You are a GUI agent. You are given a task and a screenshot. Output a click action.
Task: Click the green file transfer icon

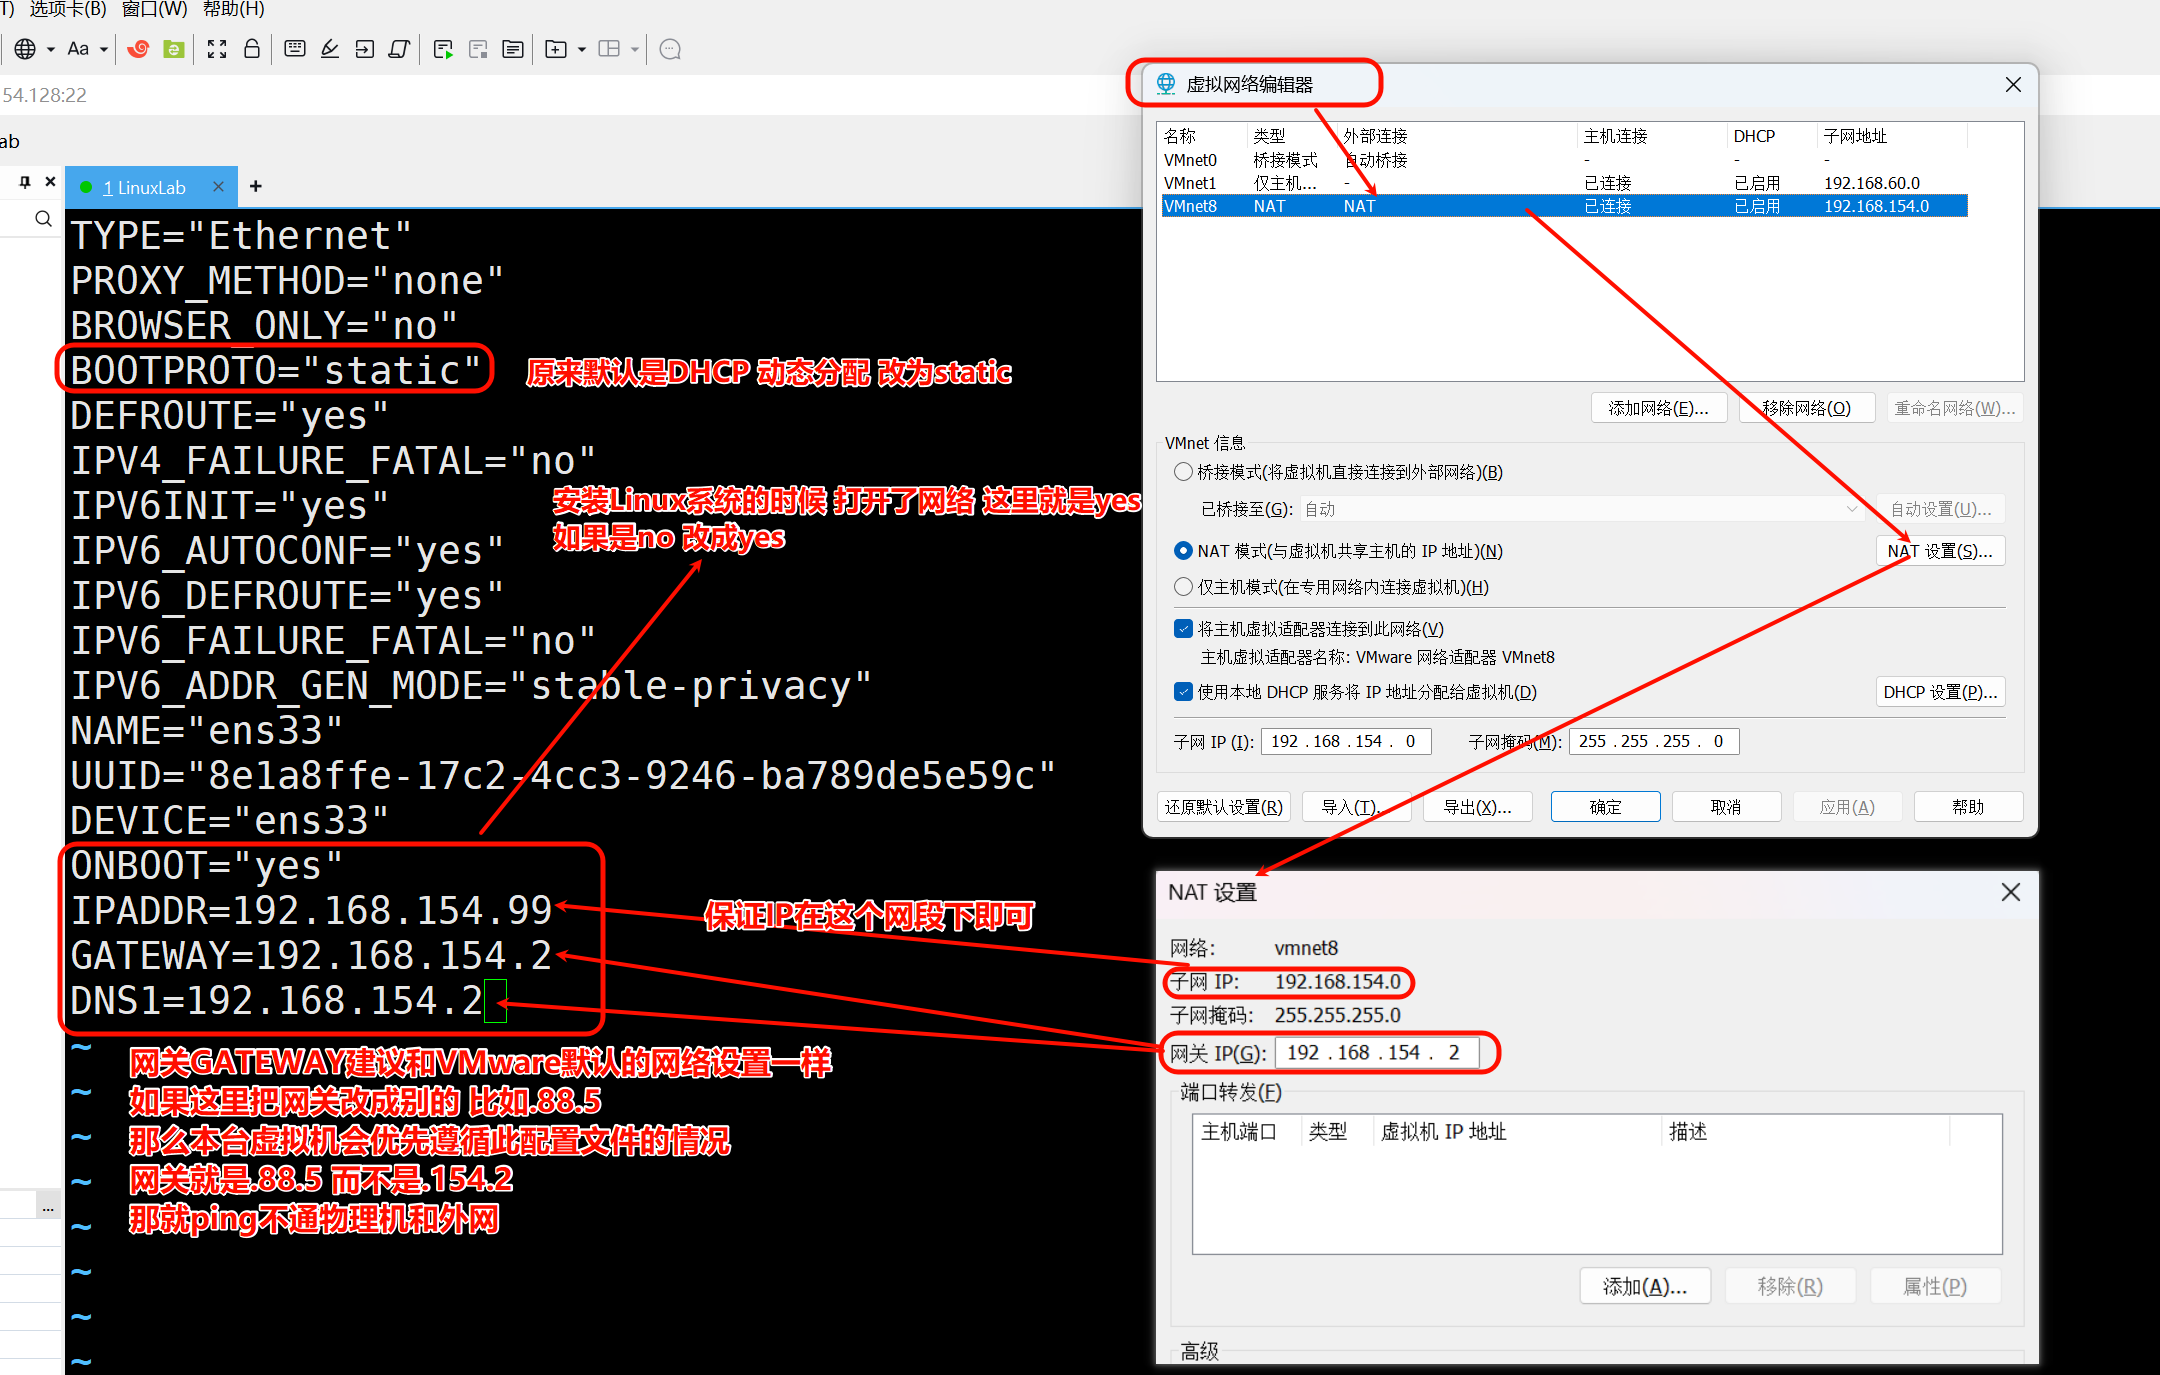[174, 49]
